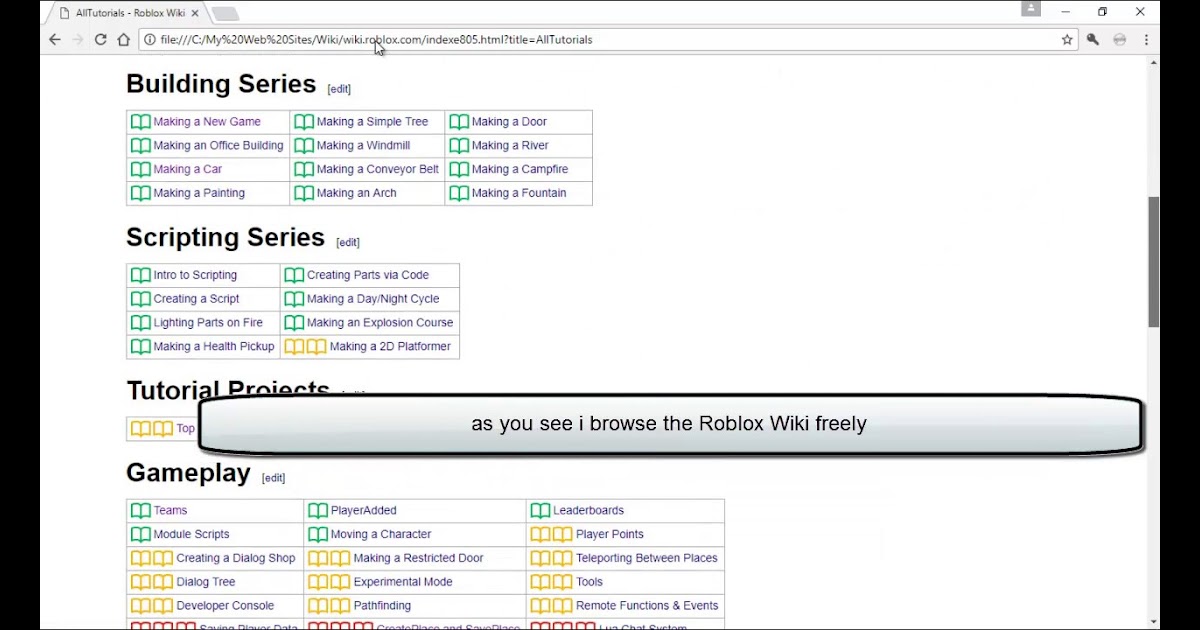
Task: Open Making a Health Pickup tutorial
Action: 214,347
